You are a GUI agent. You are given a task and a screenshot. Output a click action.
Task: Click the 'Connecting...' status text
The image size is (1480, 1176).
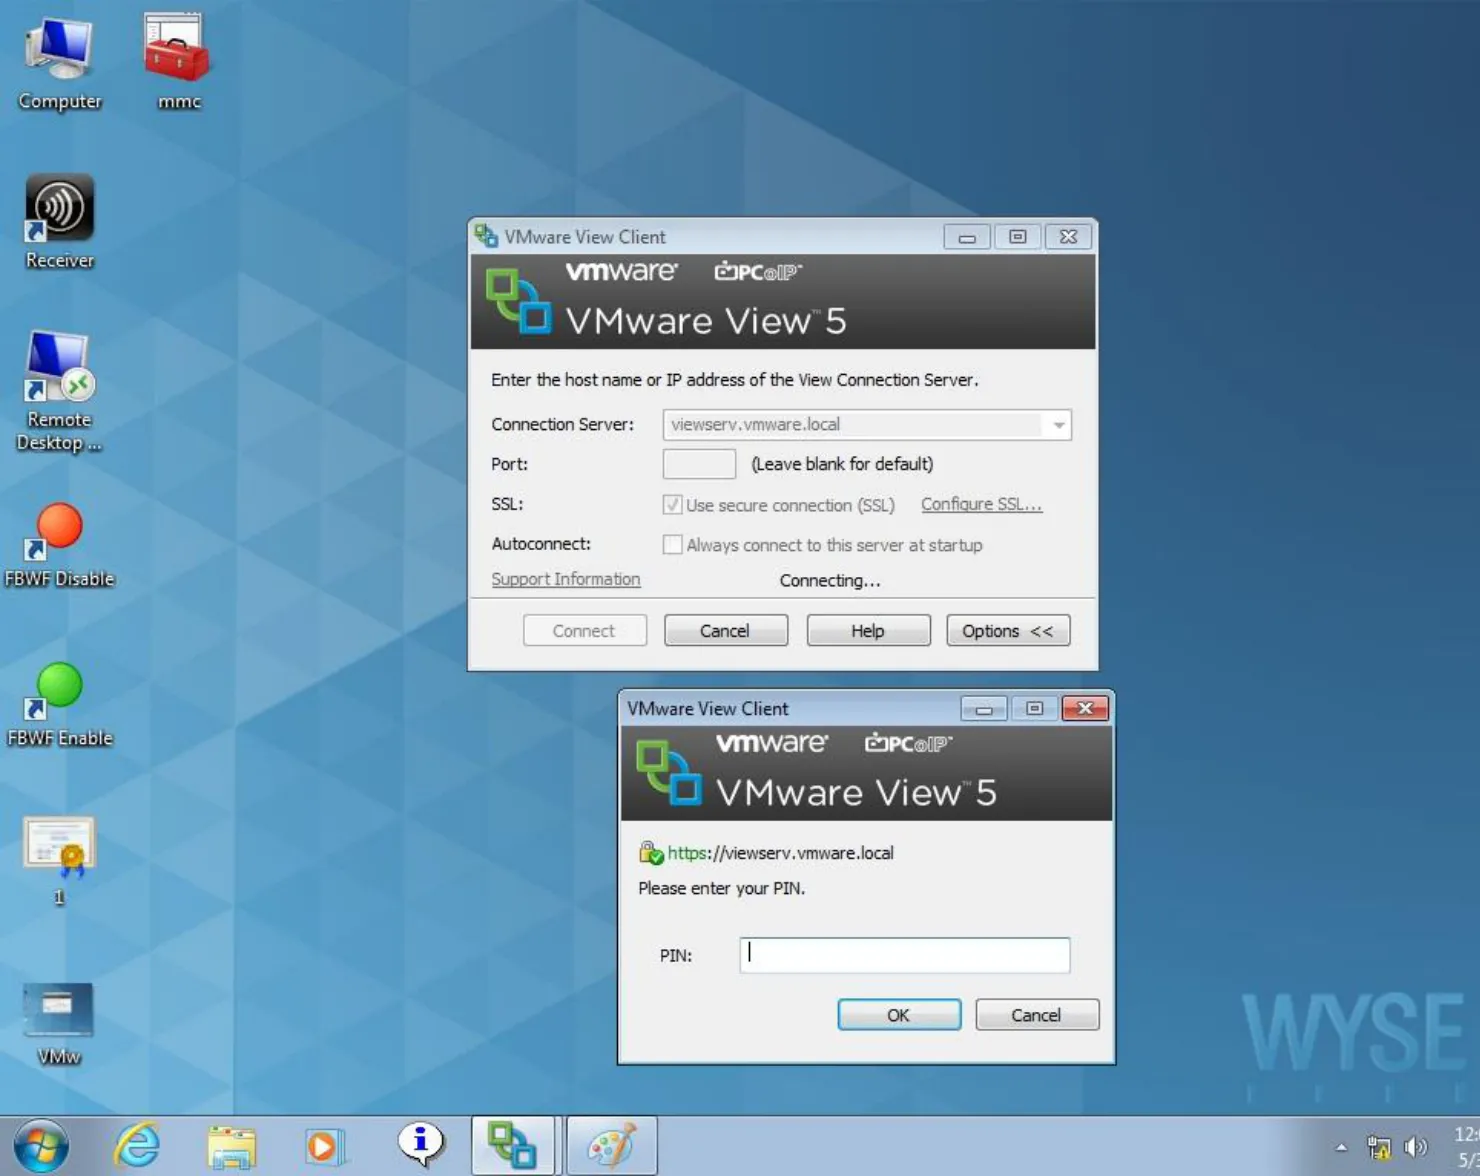point(830,580)
